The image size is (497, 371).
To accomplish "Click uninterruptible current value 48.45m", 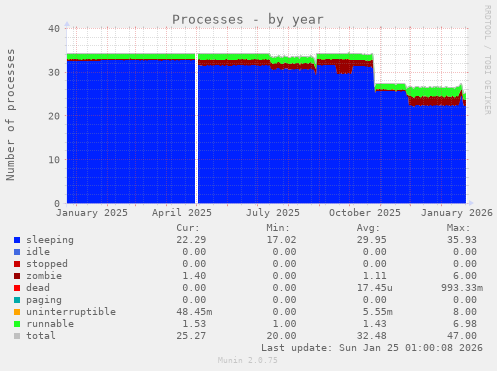I will tap(194, 312).
